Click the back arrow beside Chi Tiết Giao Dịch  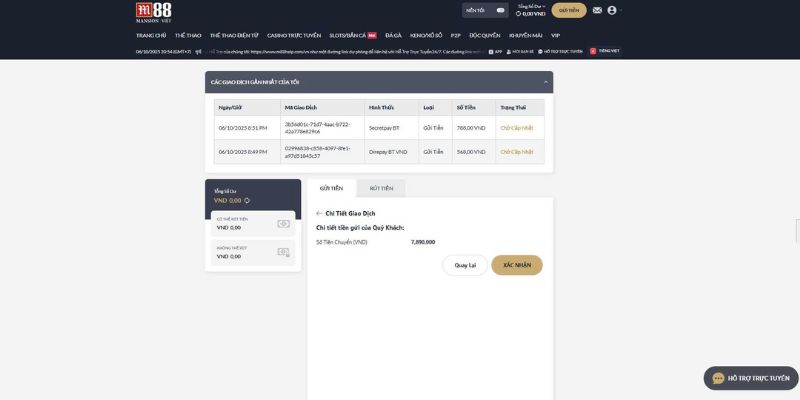coord(319,213)
